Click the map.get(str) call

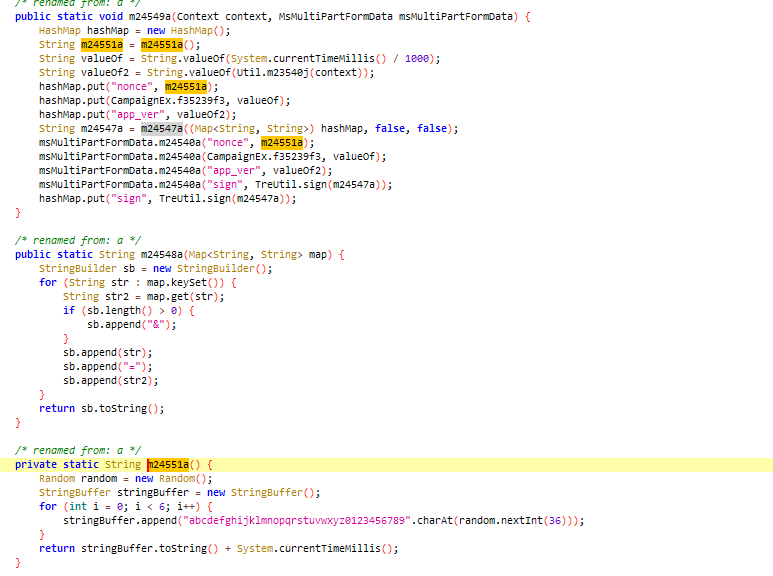click(183, 296)
